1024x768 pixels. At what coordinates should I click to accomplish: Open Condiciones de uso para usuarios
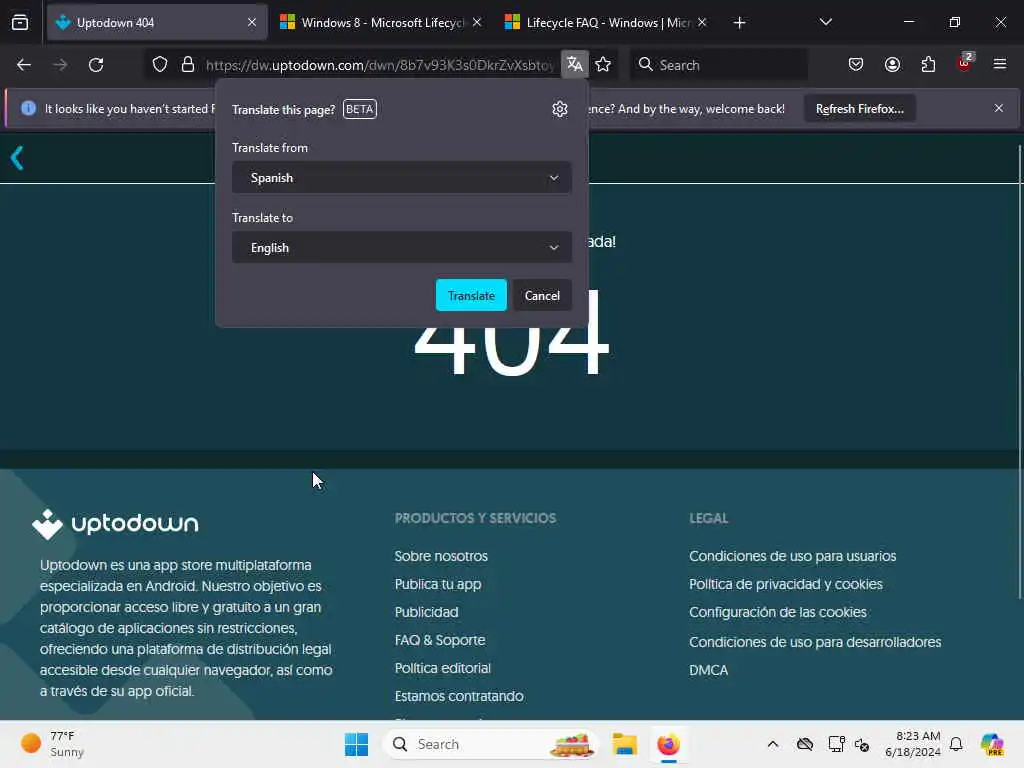793,556
